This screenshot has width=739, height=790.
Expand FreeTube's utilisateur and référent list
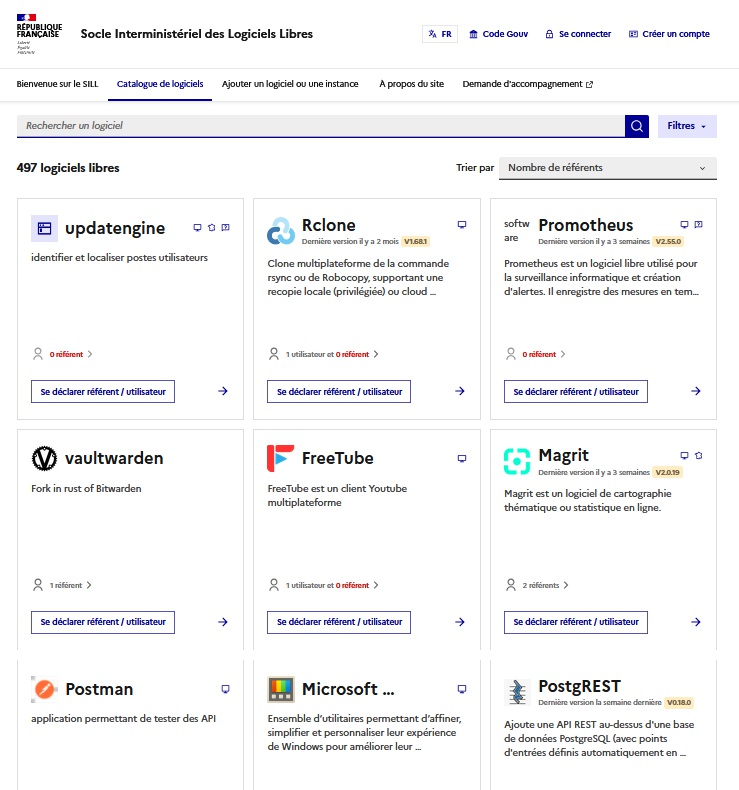click(323, 585)
